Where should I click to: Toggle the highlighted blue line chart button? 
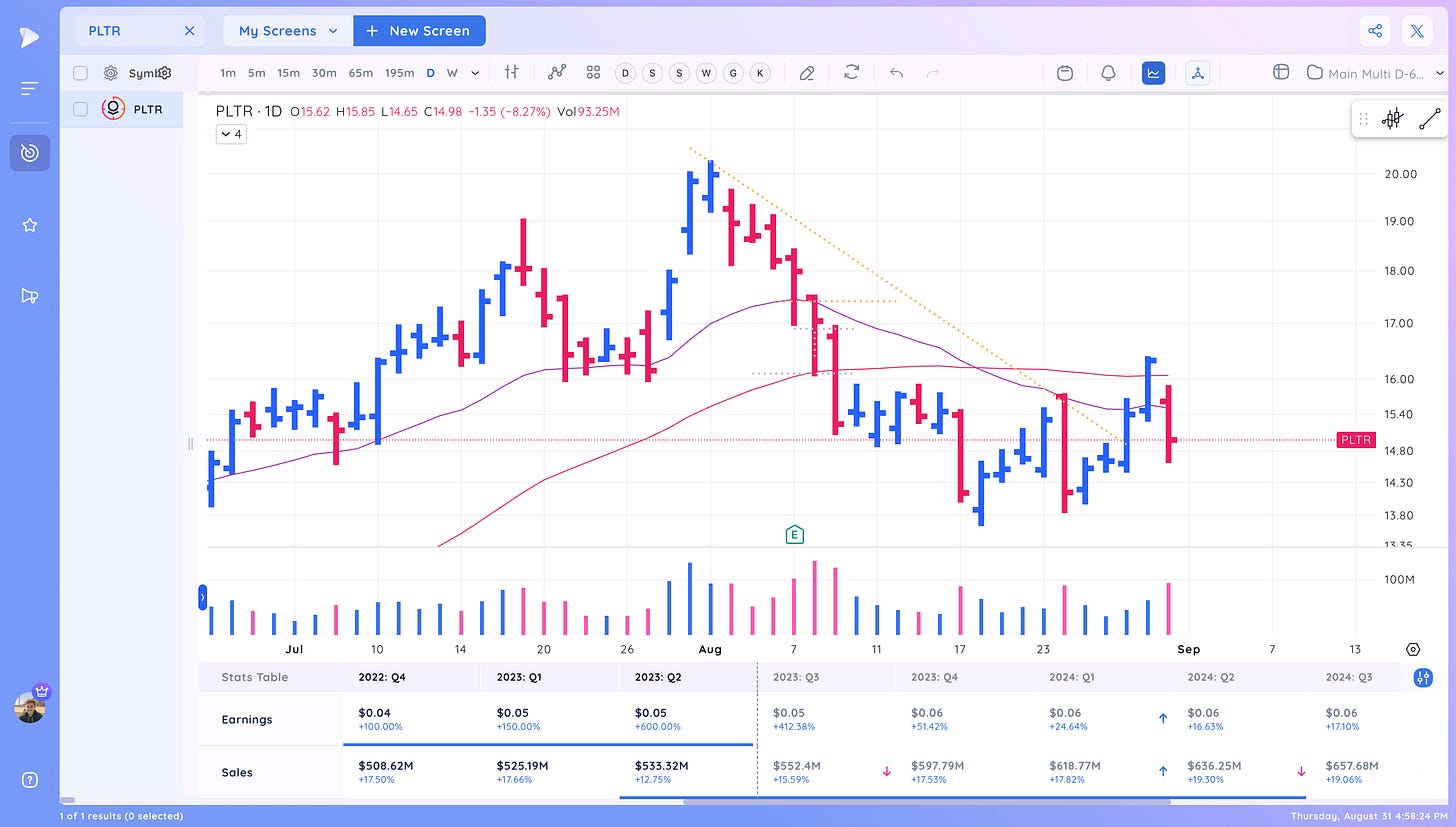coord(1153,73)
